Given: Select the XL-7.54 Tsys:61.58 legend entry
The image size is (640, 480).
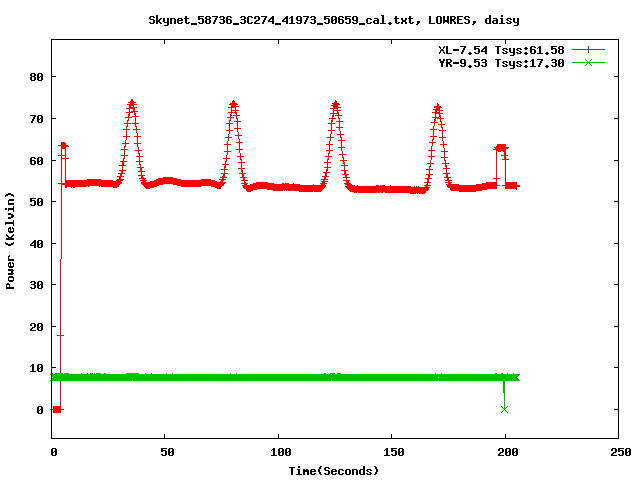Looking at the screenshot, I should (501, 50).
